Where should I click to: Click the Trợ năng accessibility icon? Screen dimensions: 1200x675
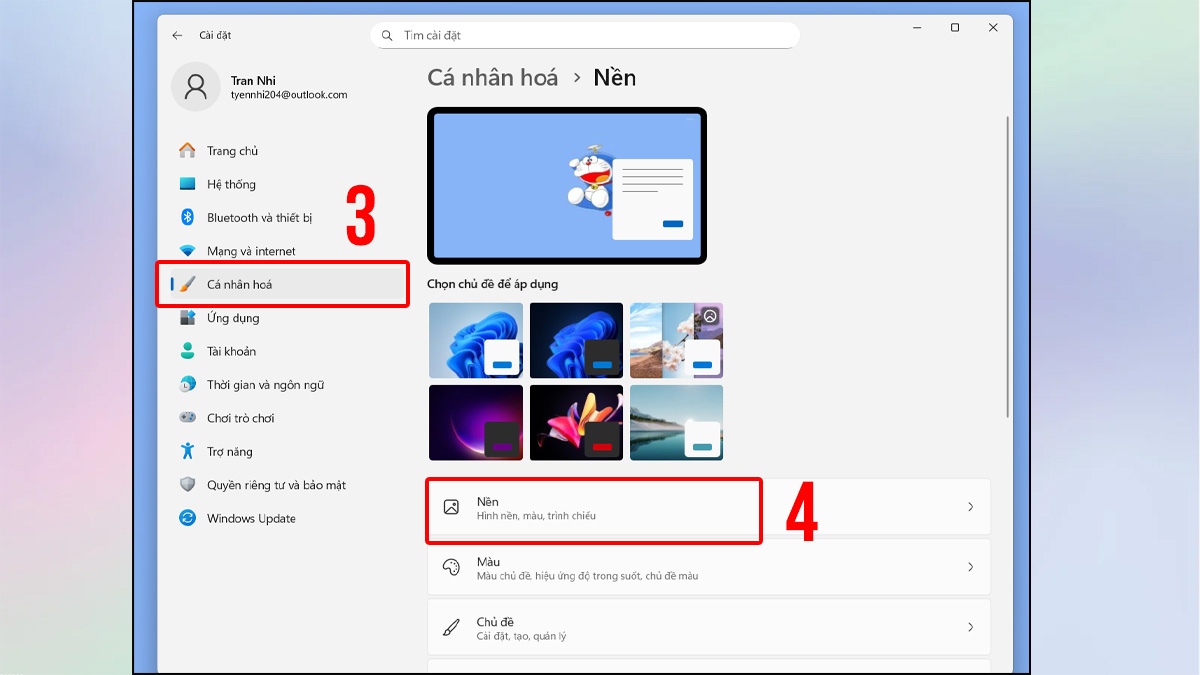coord(187,451)
